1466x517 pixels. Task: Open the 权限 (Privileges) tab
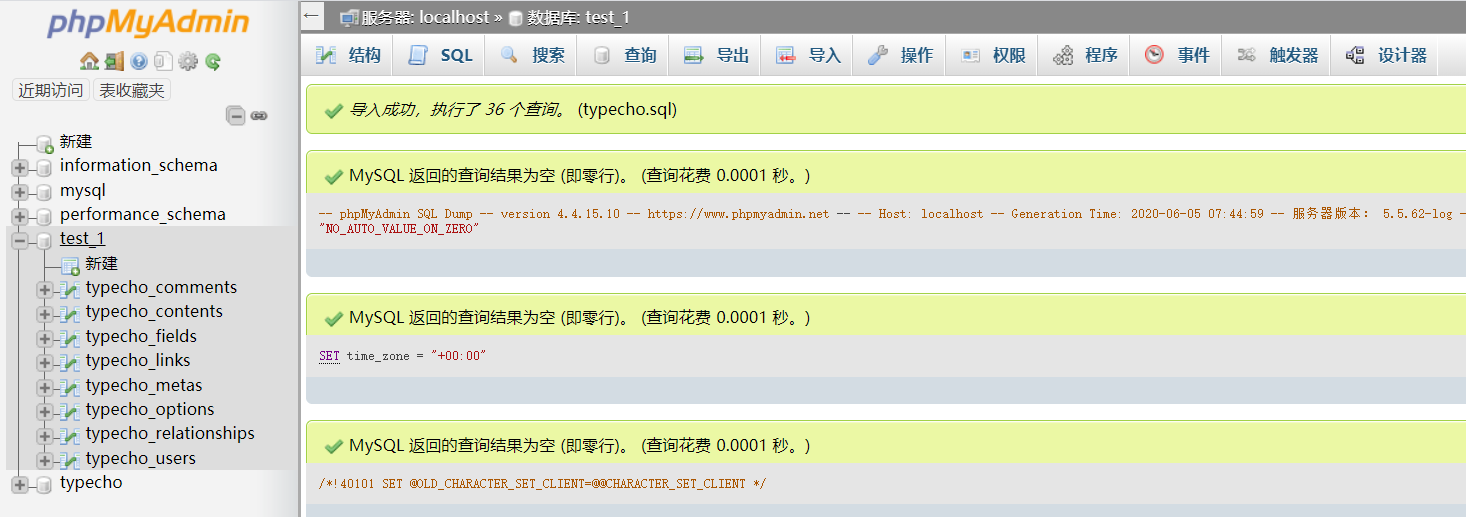pyautogui.click(x=993, y=55)
